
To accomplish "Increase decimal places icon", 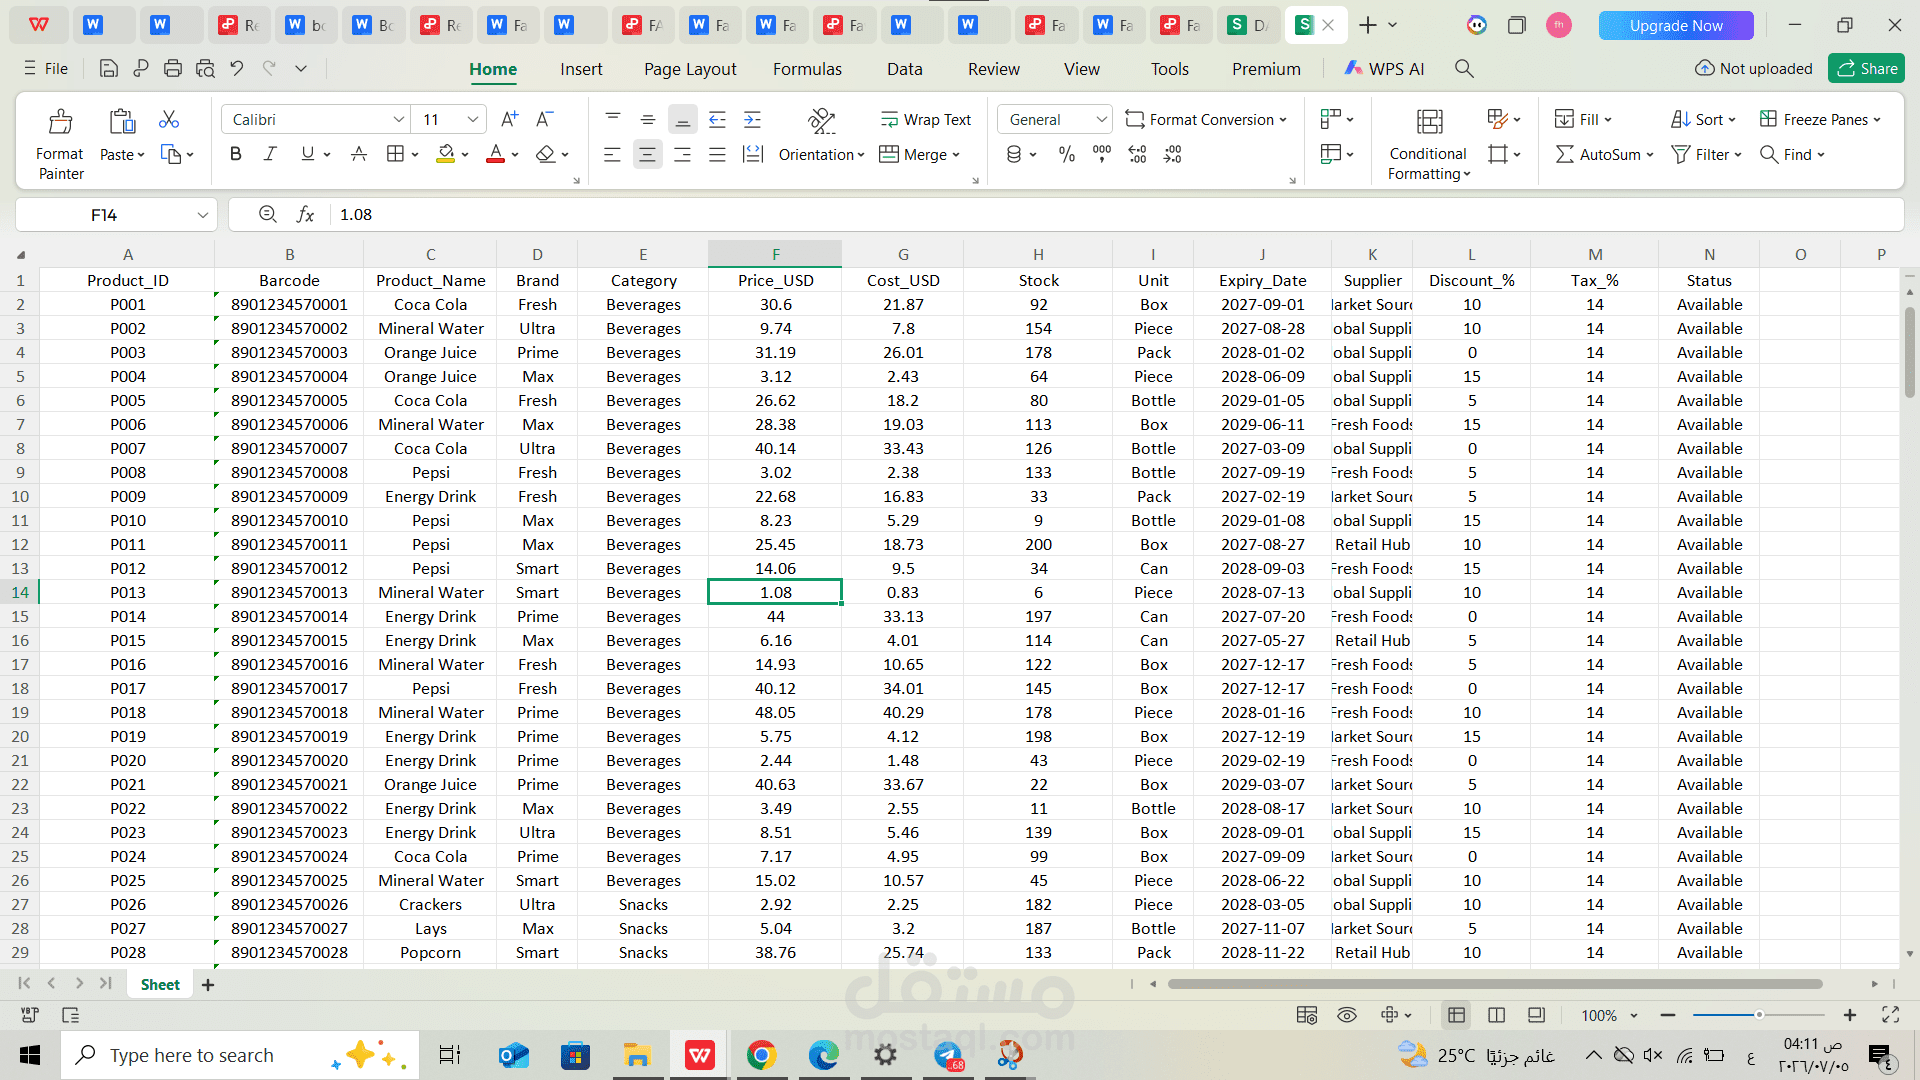I will point(1137,154).
